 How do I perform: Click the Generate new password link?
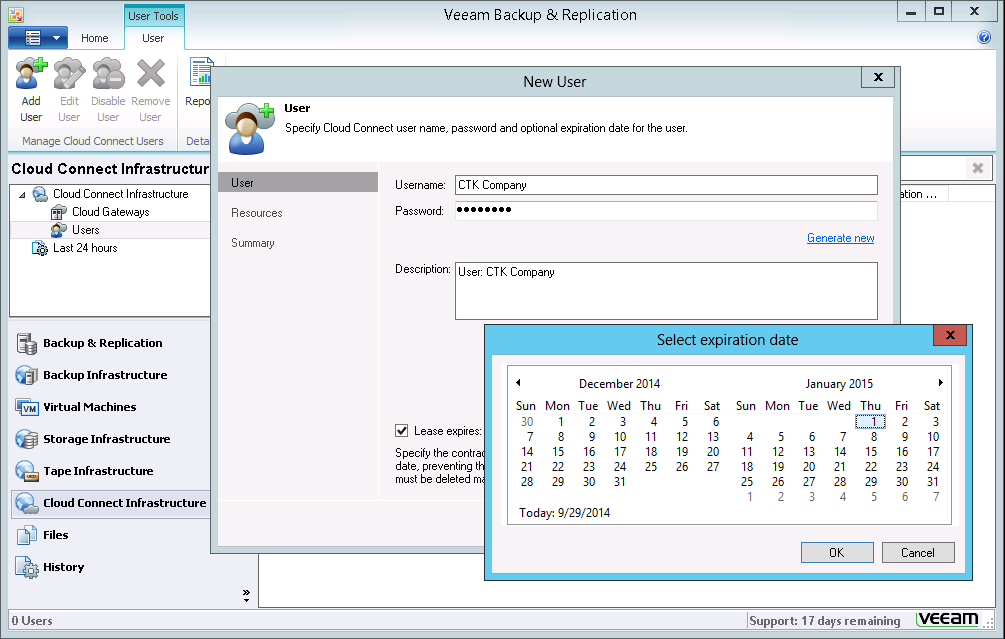[x=840, y=238]
